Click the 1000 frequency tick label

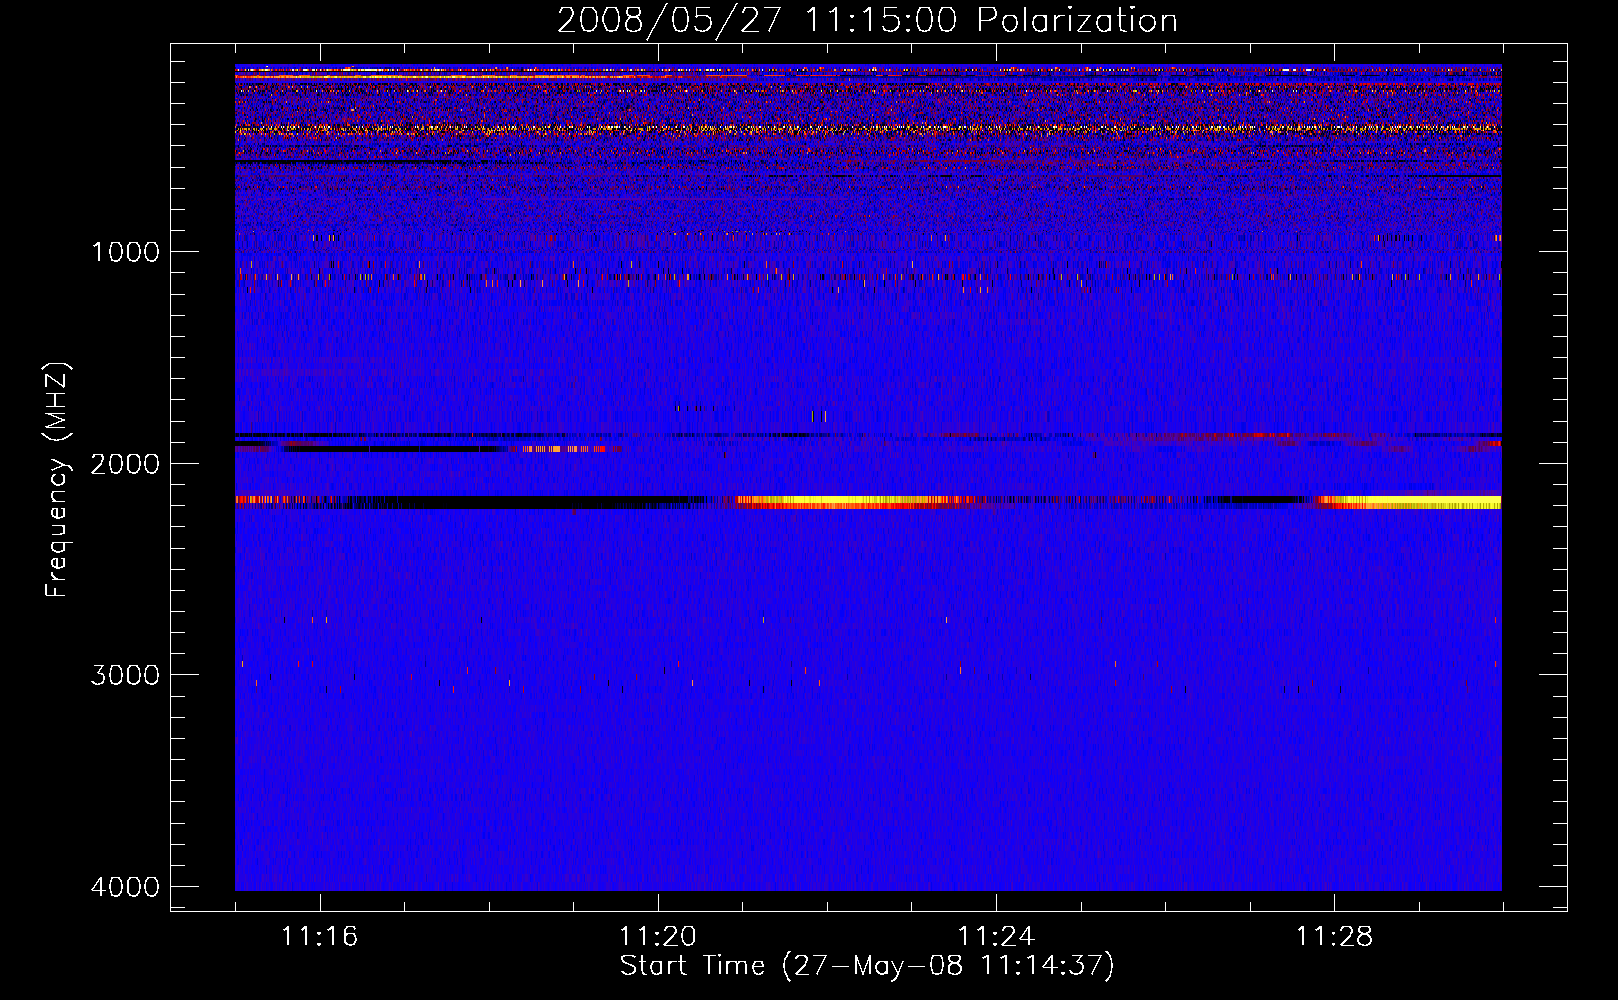[x=125, y=251]
